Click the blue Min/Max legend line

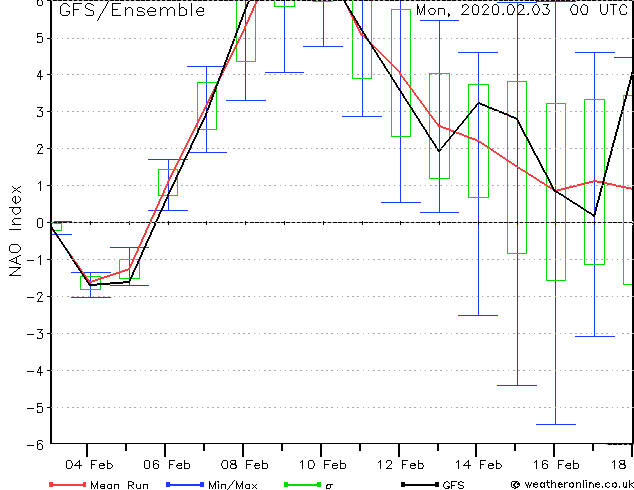(x=185, y=484)
